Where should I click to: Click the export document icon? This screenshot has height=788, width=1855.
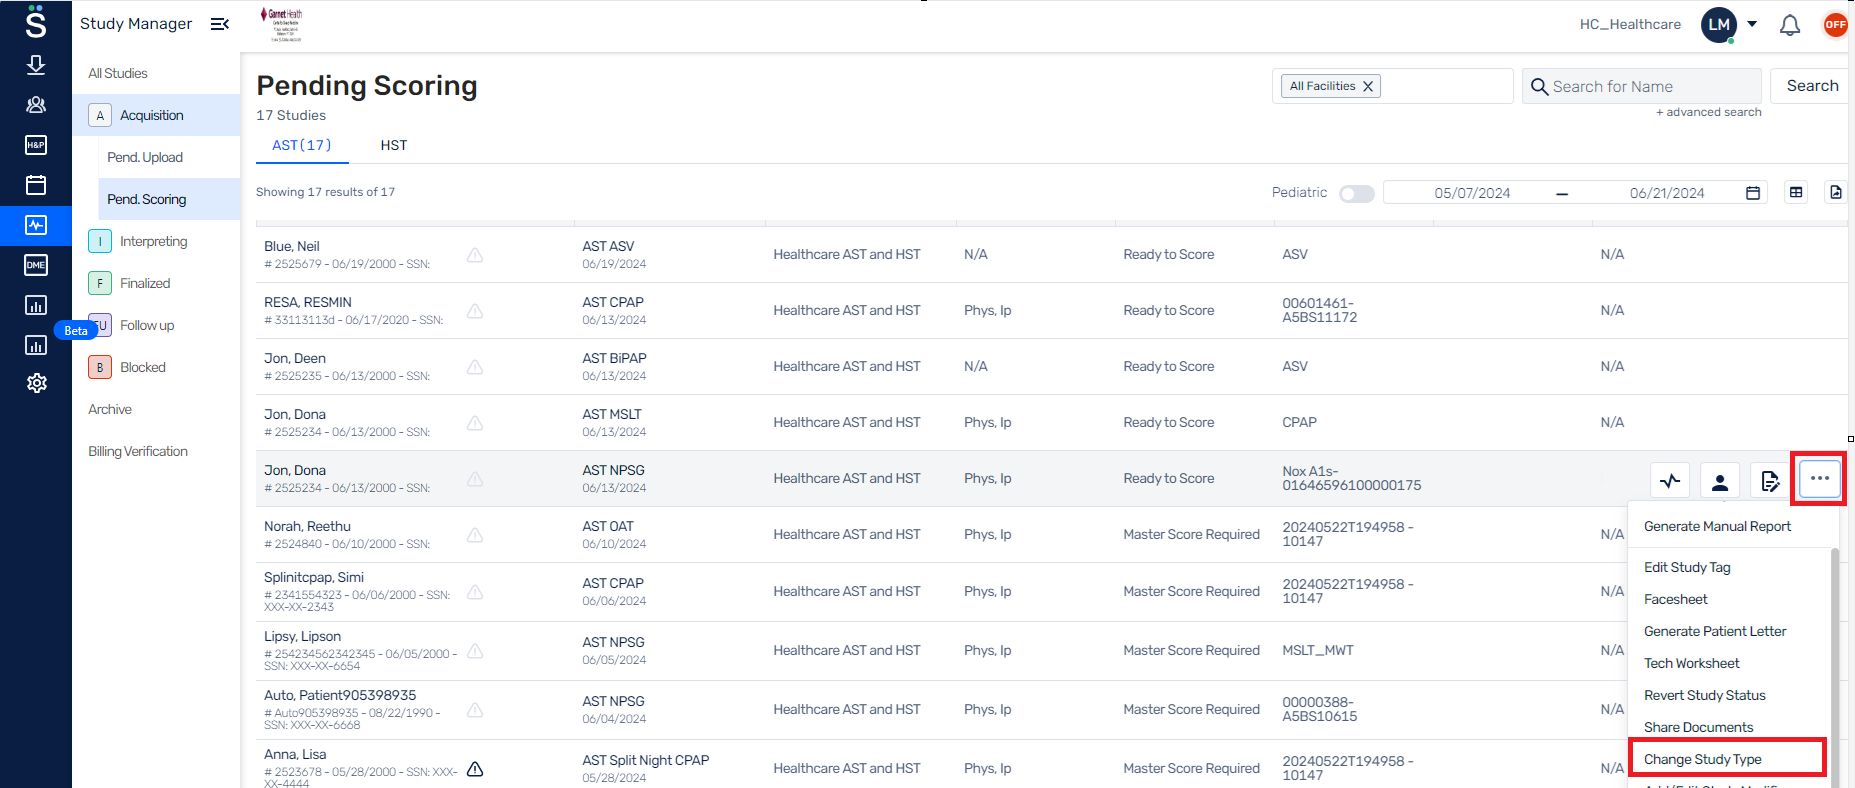(1836, 192)
